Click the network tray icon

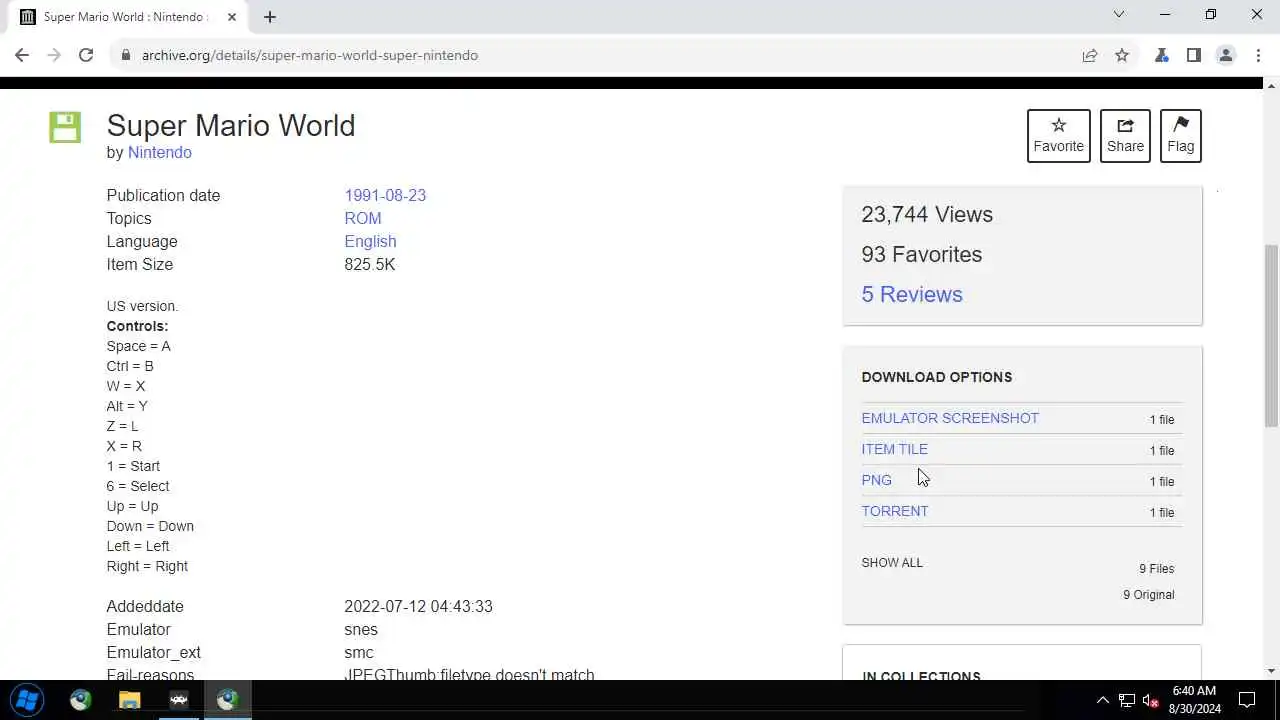point(1127,700)
